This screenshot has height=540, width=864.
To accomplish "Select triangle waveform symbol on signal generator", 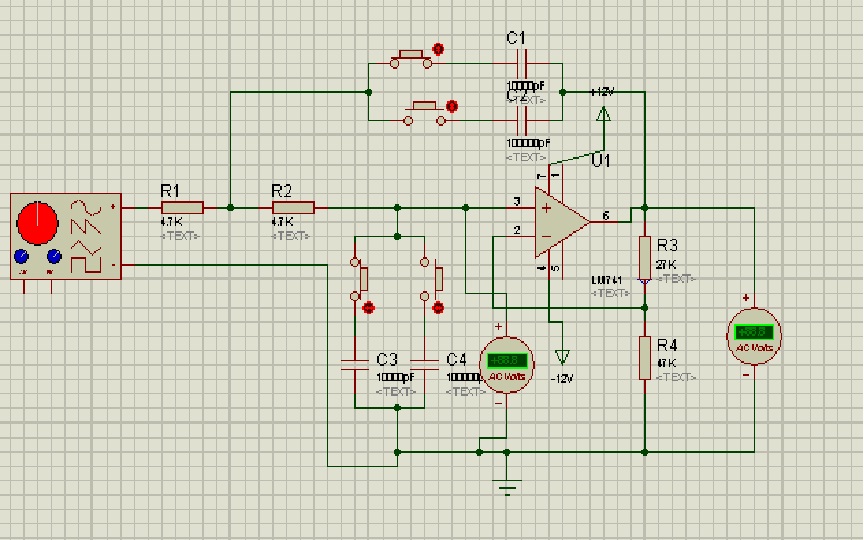I will pyautogui.click(x=86, y=246).
